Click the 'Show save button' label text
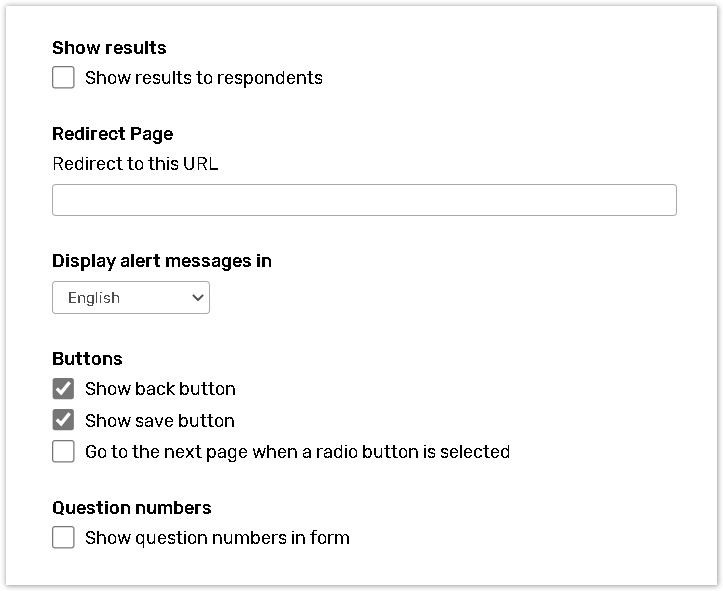The image size is (723, 591). click(160, 420)
